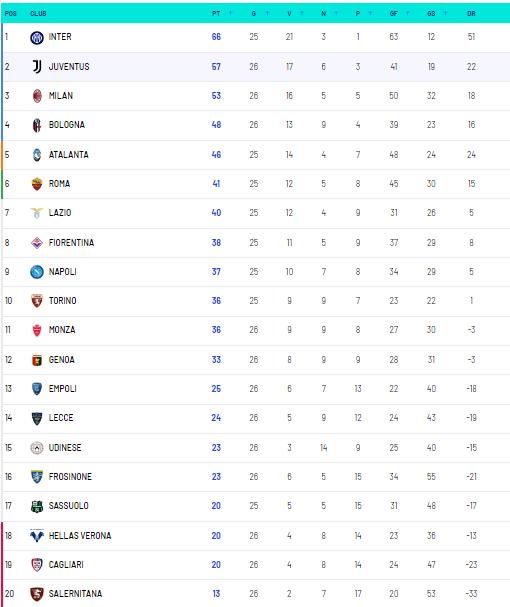Click the Juventus logo icon
510x607 pixels.
pos(37,67)
